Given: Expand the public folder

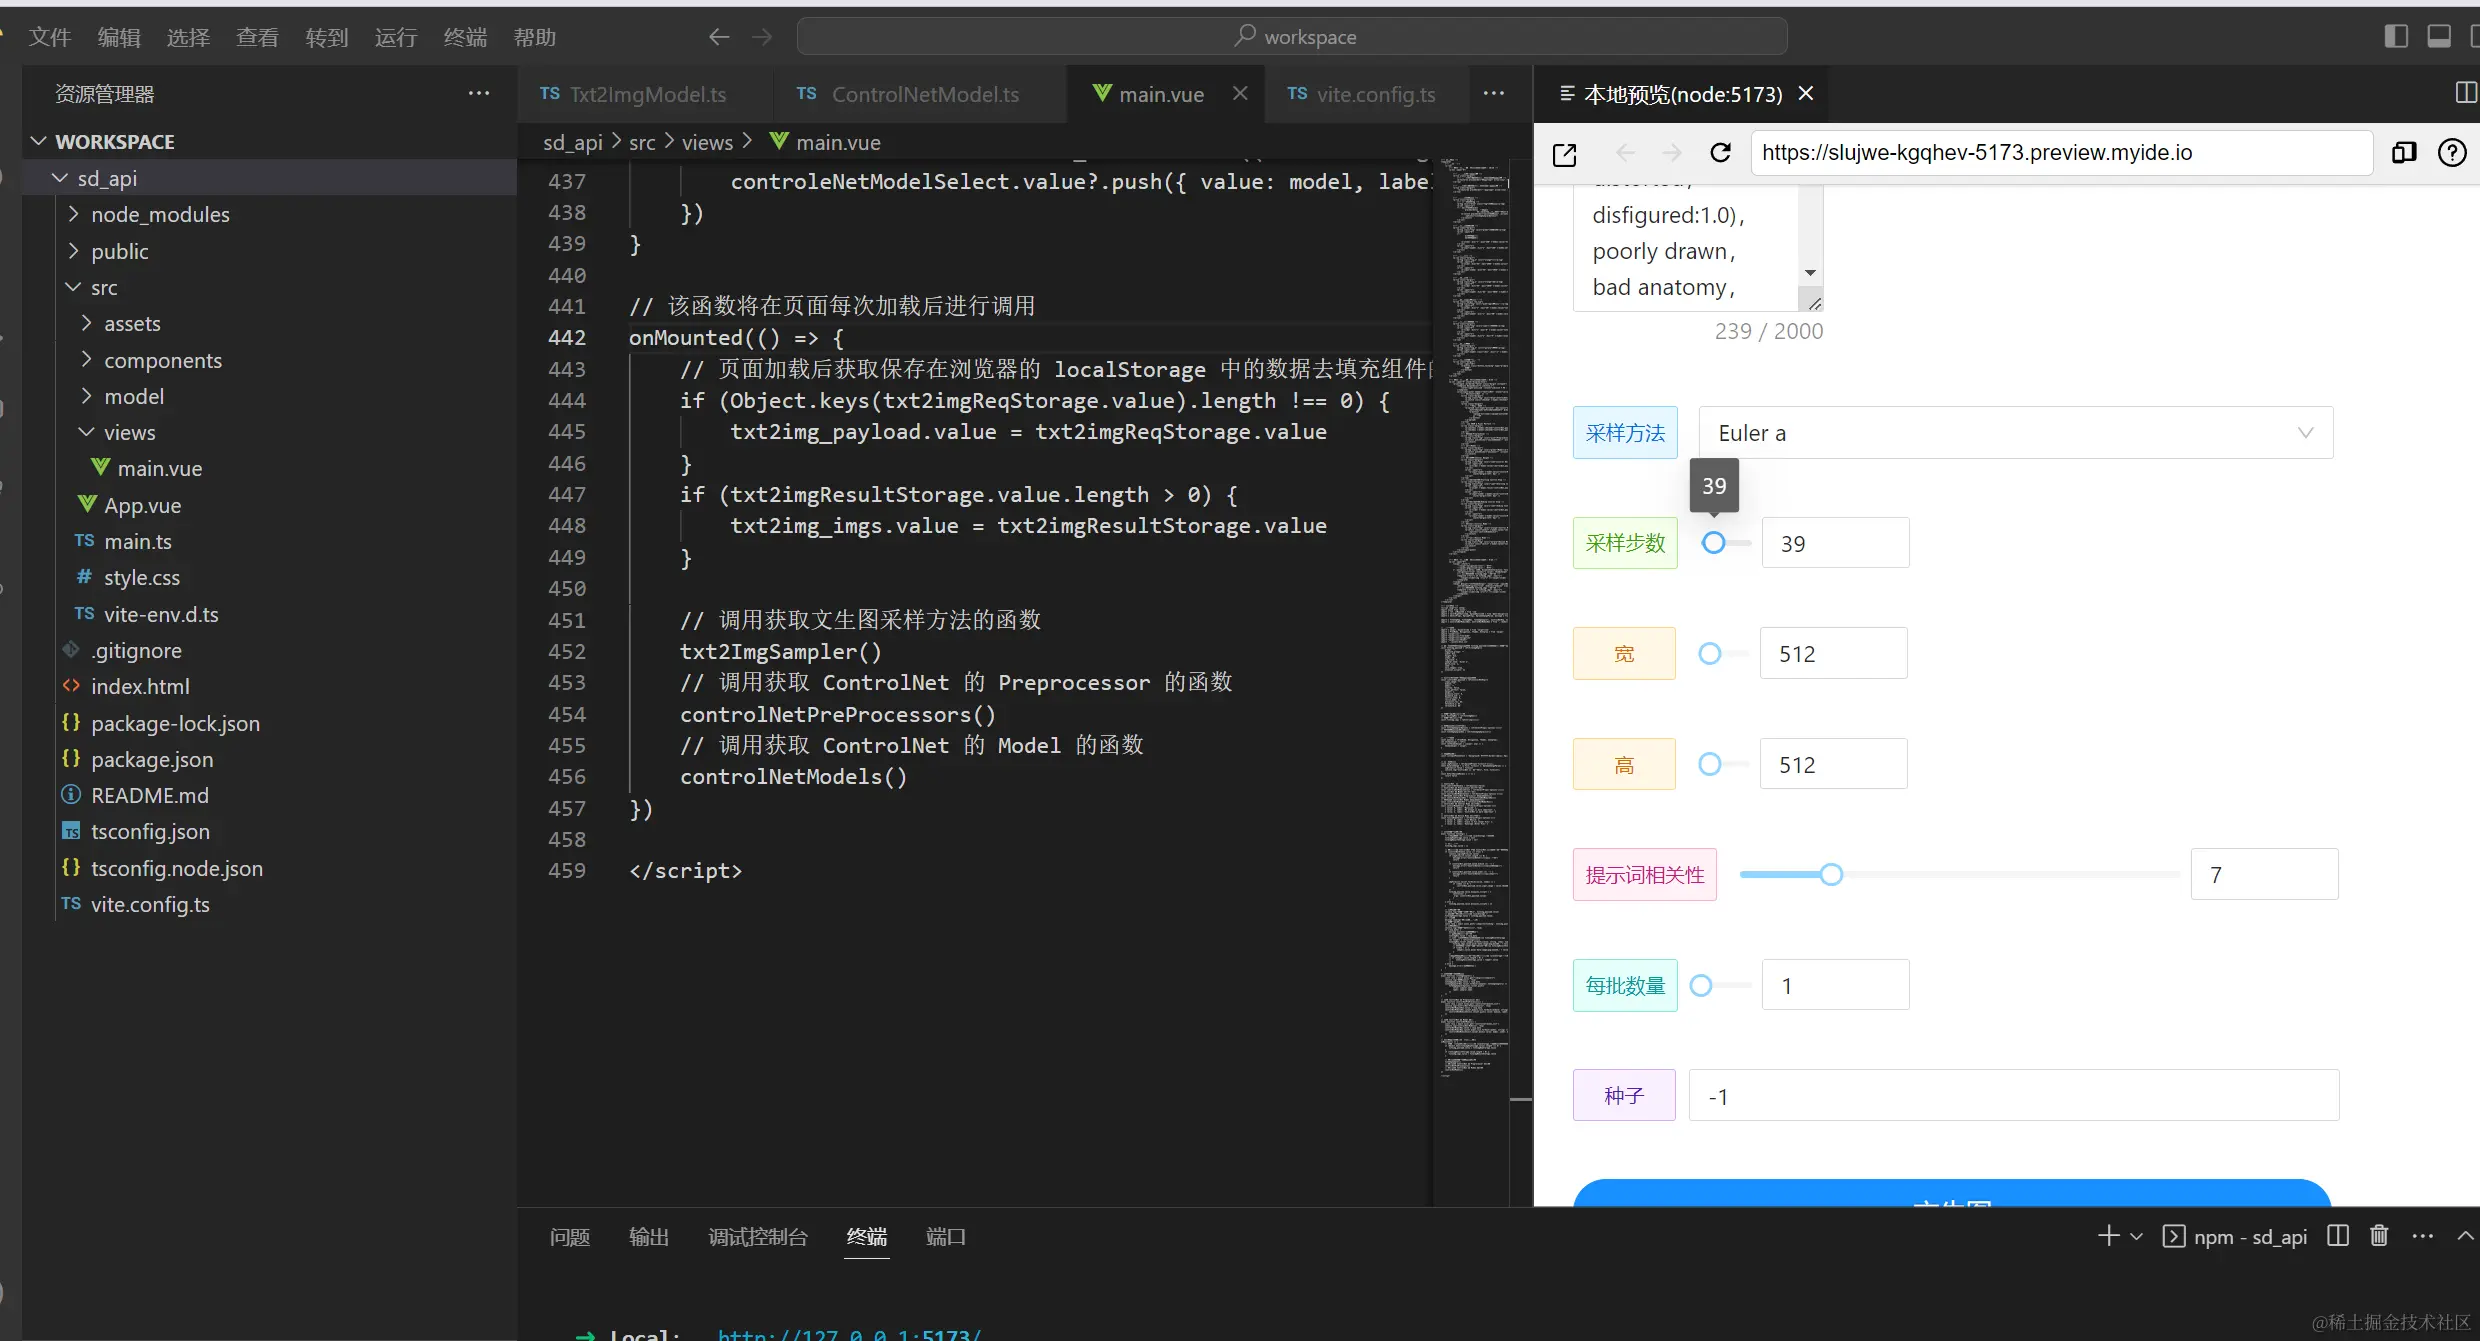Looking at the screenshot, I should (73, 250).
